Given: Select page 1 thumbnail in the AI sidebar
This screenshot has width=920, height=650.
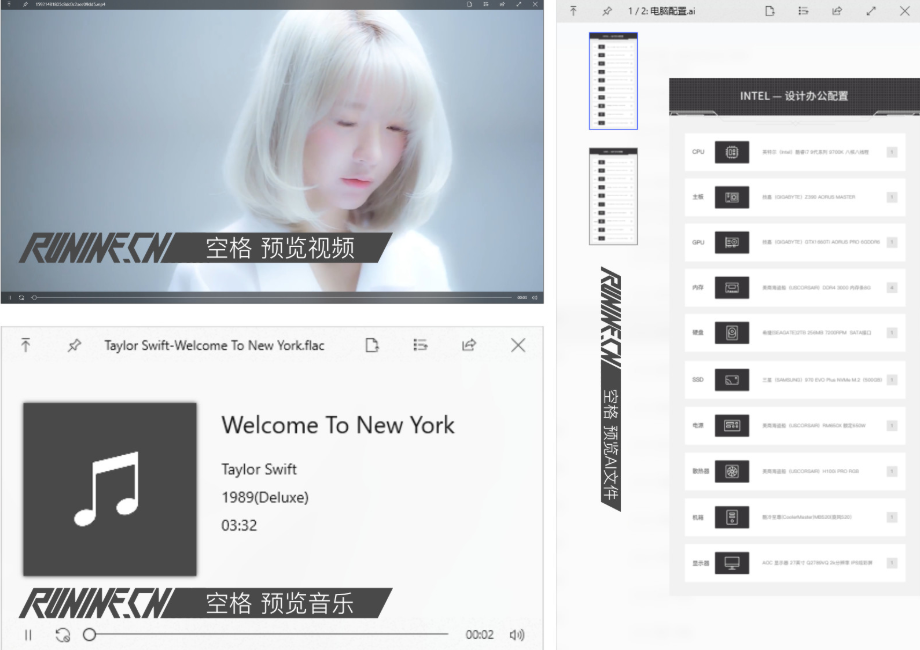Looking at the screenshot, I should (x=613, y=82).
